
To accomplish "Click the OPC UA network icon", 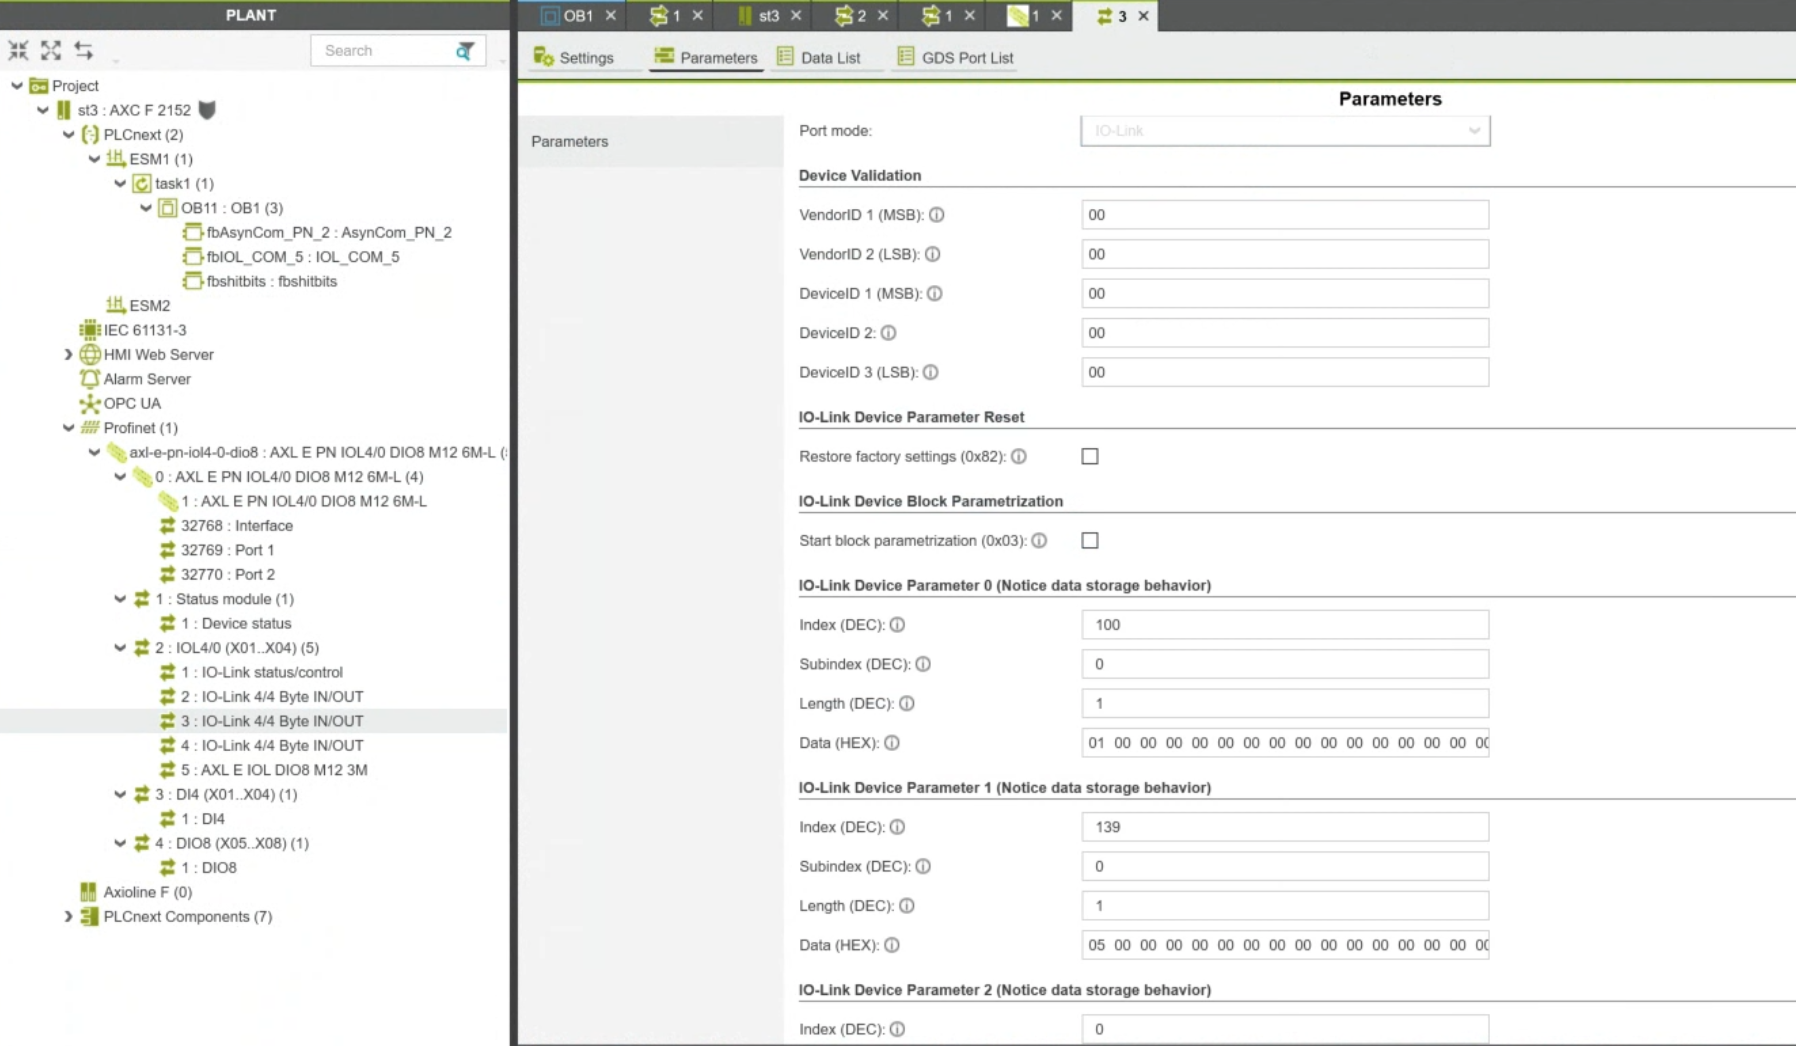I will 90,404.
